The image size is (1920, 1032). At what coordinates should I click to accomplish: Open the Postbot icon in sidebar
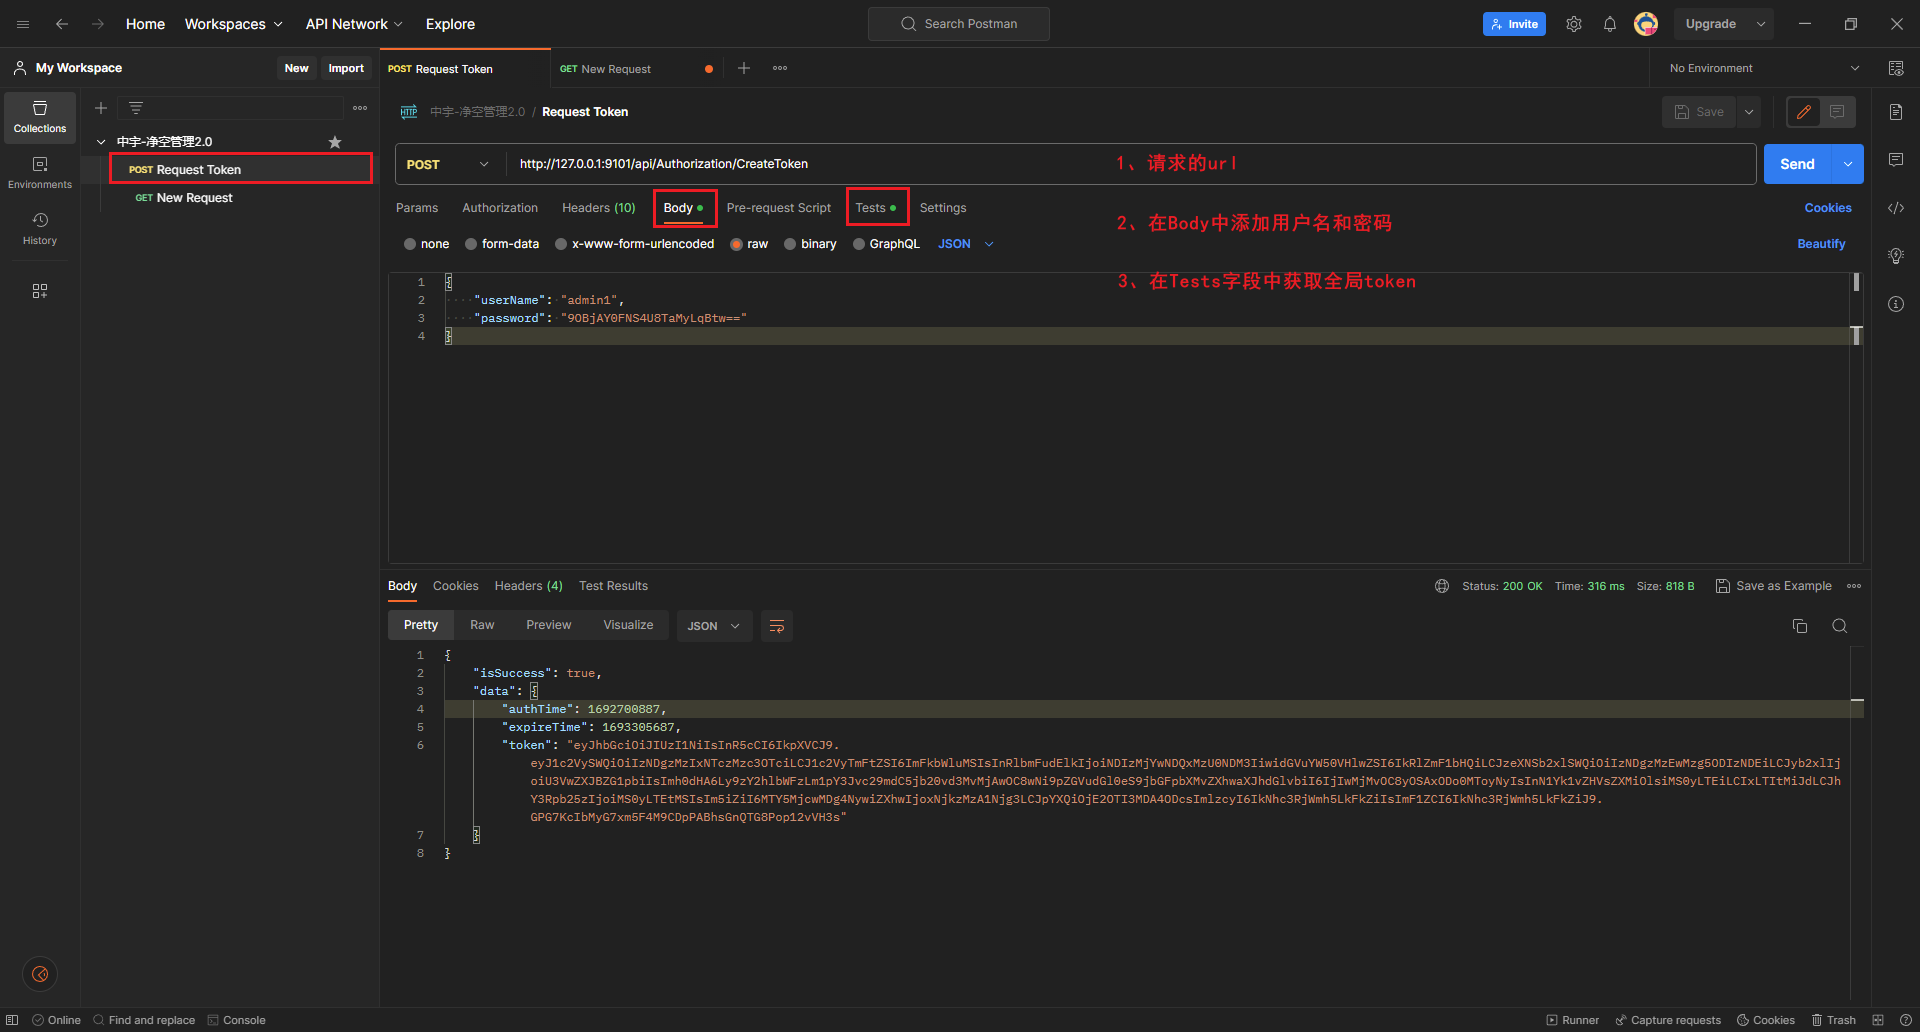pyautogui.click(x=40, y=974)
